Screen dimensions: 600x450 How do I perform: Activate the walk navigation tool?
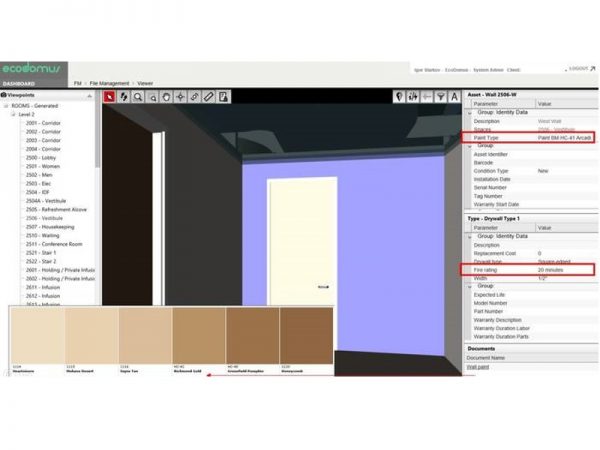click(124, 97)
